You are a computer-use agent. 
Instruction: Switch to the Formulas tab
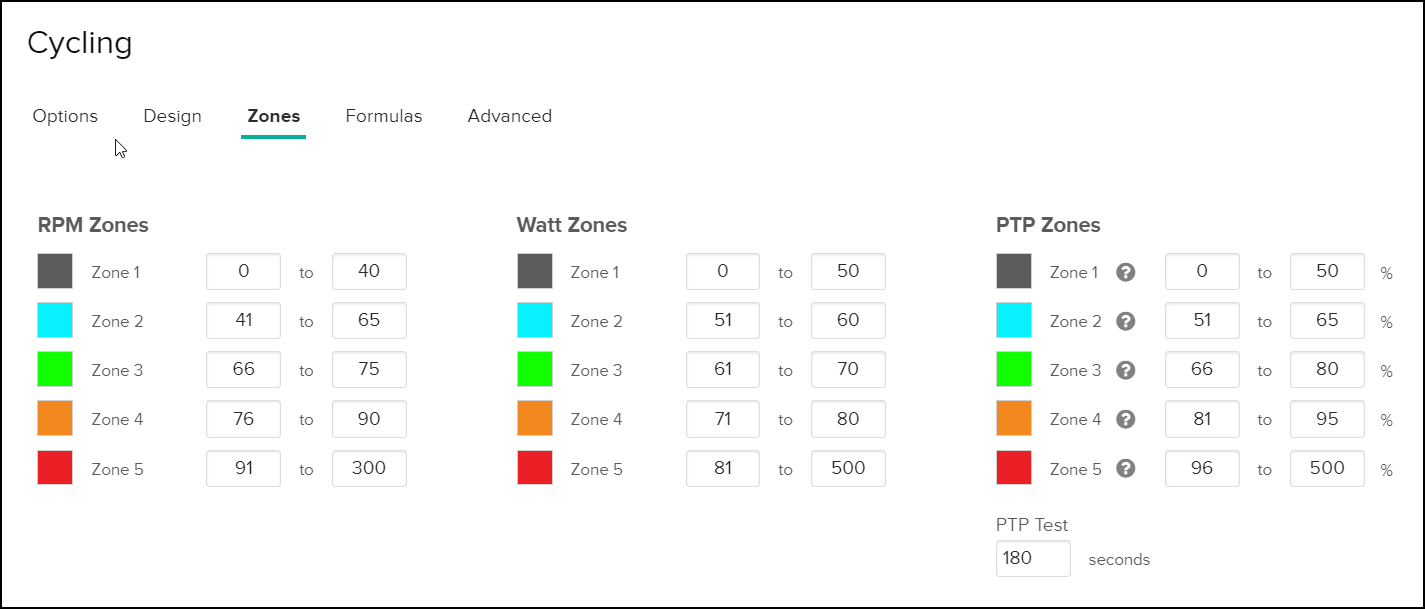(x=384, y=116)
